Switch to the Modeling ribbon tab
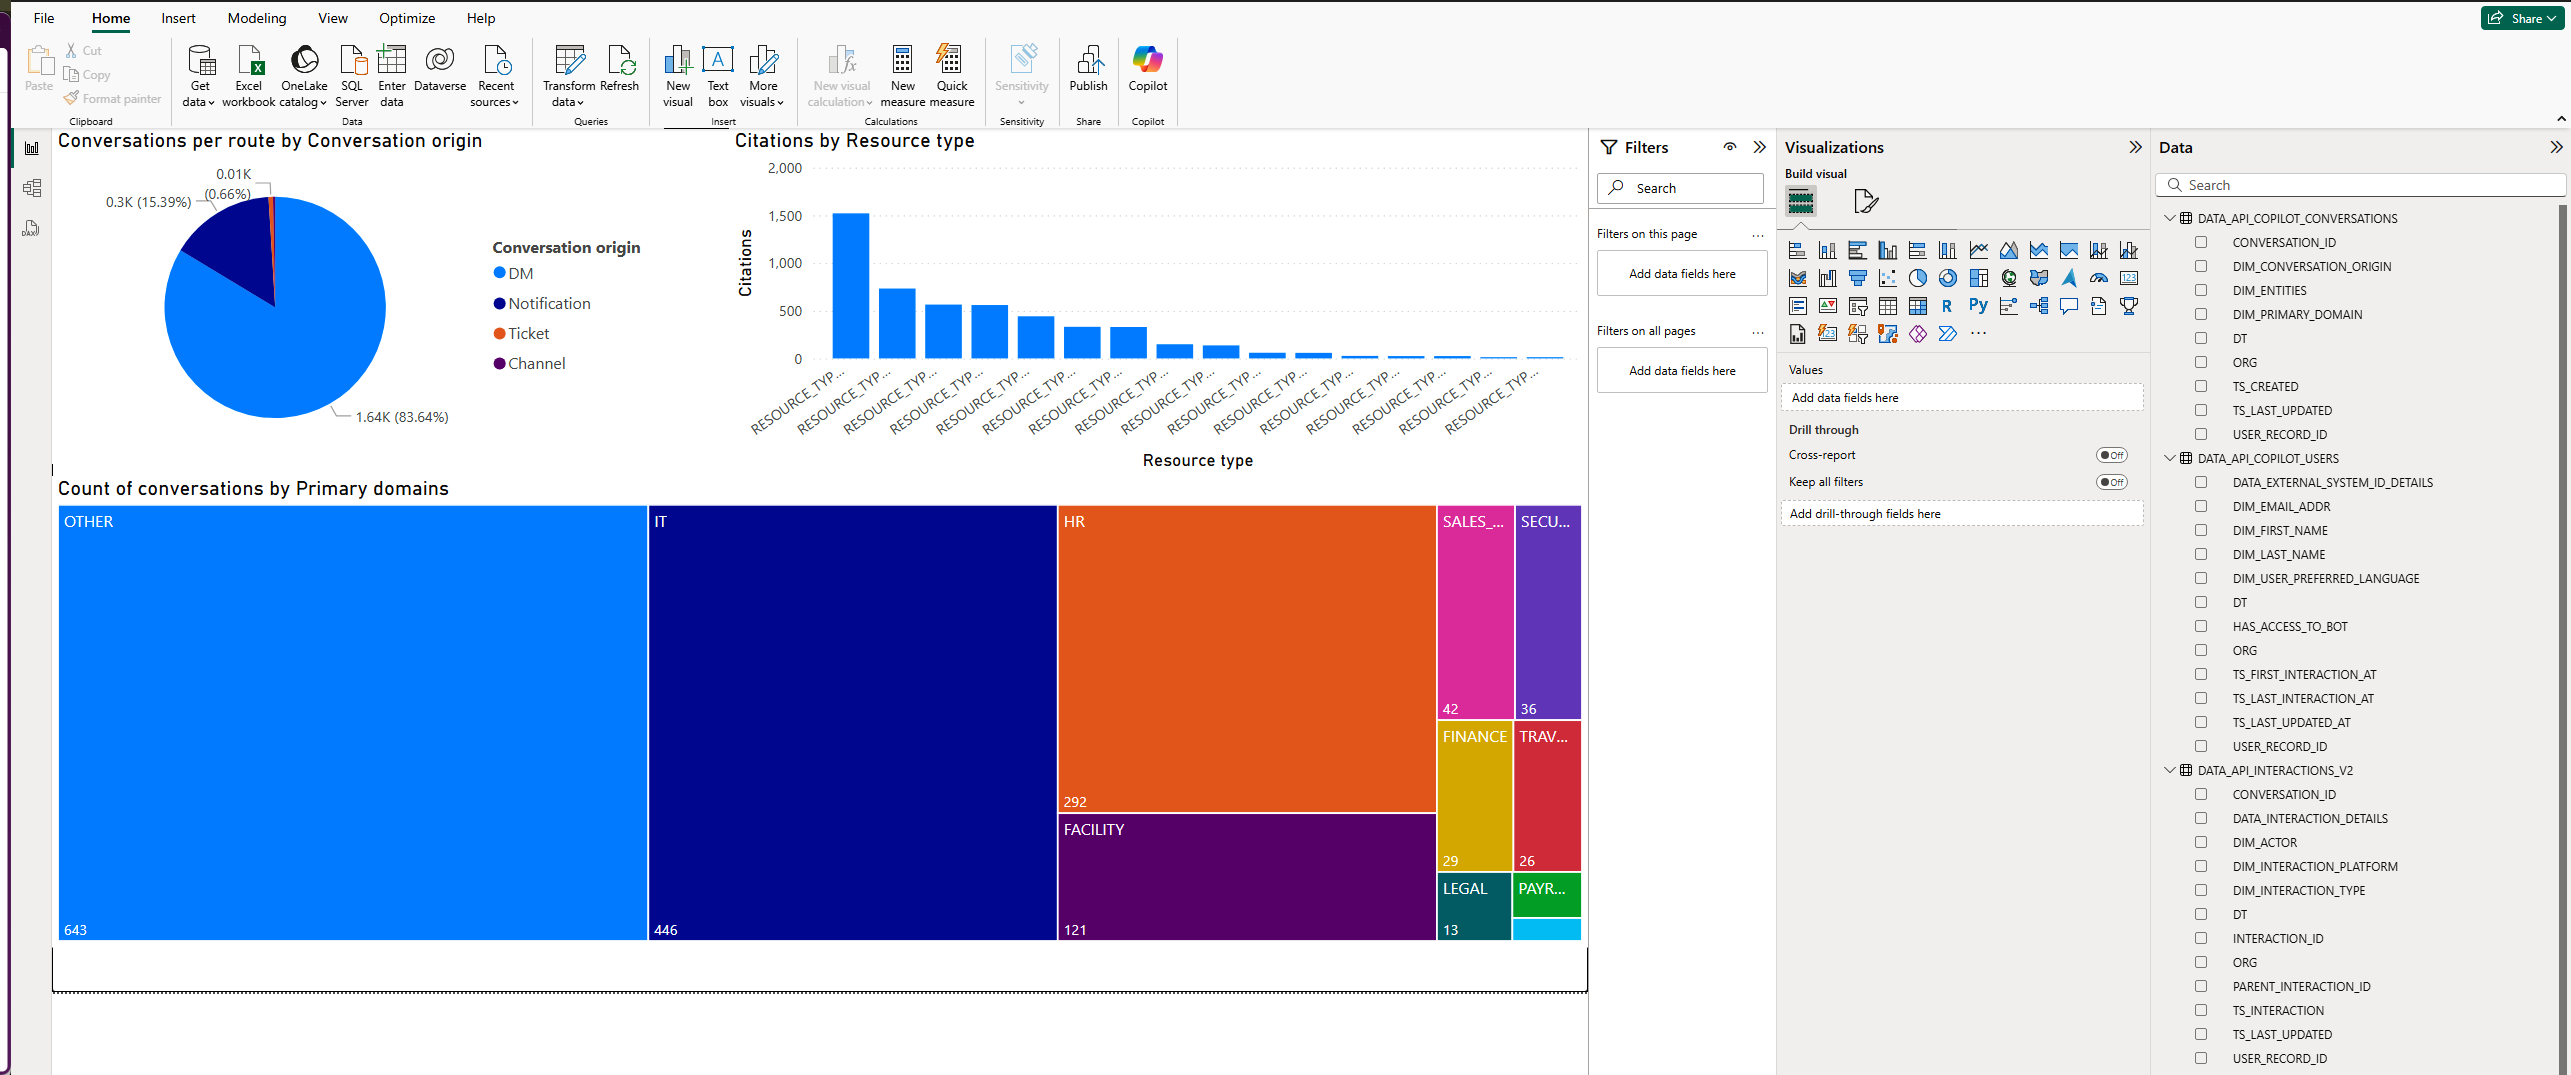Viewport: 2571px width, 1075px height. [257, 18]
